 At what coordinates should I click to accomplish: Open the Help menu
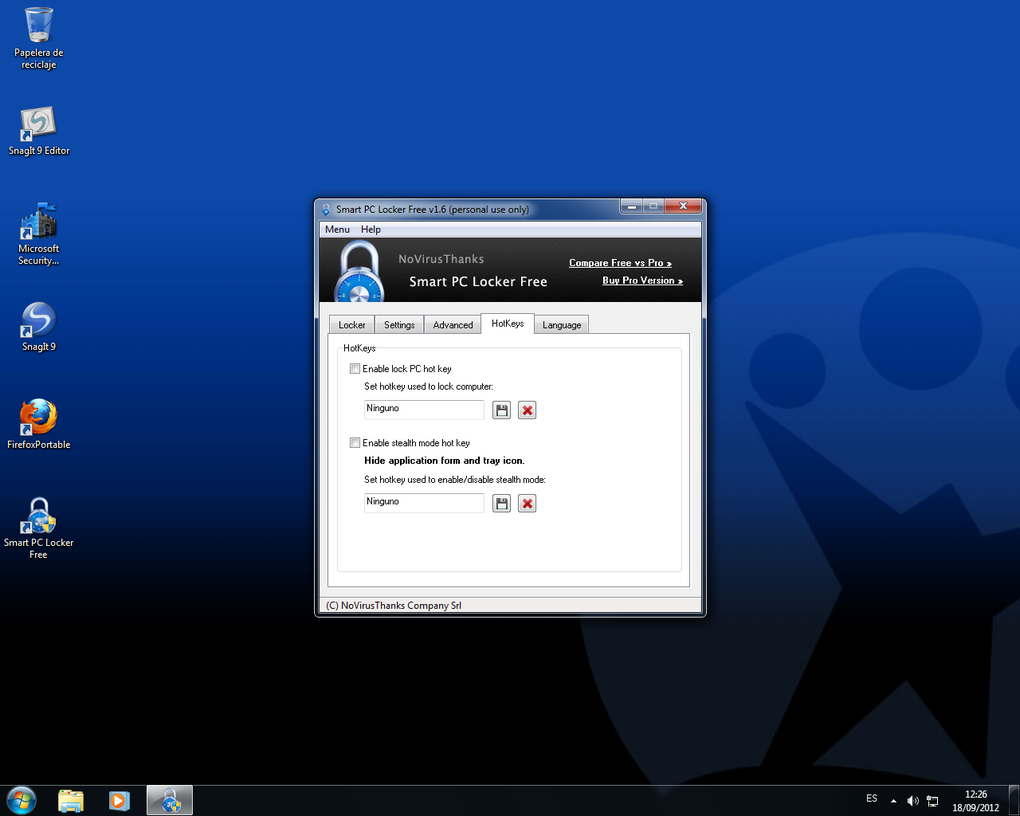coord(370,230)
